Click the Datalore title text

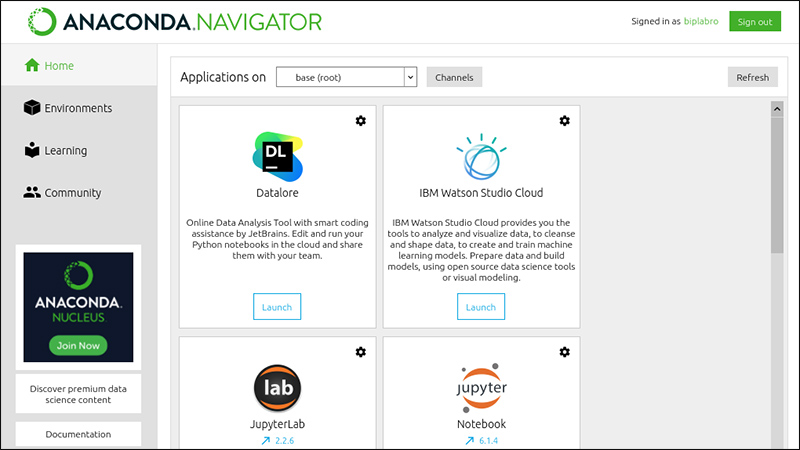click(x=277, y=193)
